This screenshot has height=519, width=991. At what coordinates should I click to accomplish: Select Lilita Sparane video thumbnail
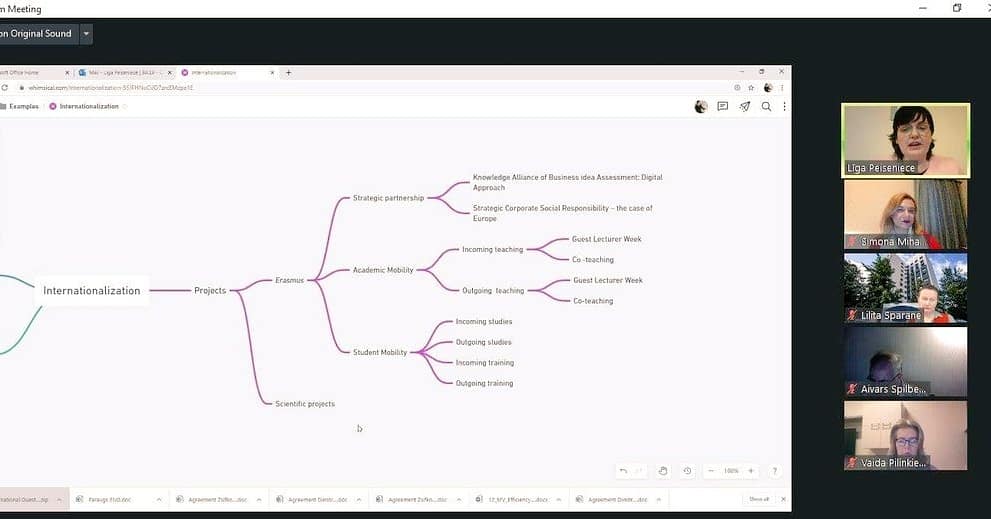pyautogui.click(x=906, y=288)
